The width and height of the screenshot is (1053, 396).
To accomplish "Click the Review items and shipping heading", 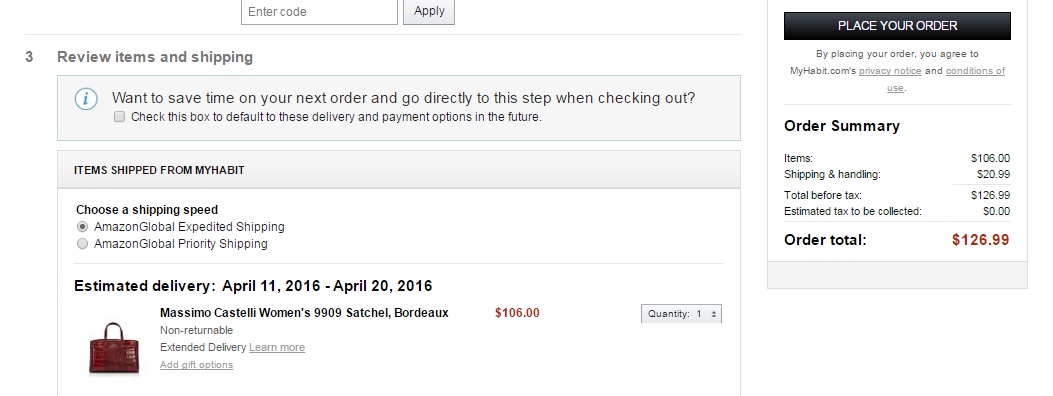I will pos(155,57).
